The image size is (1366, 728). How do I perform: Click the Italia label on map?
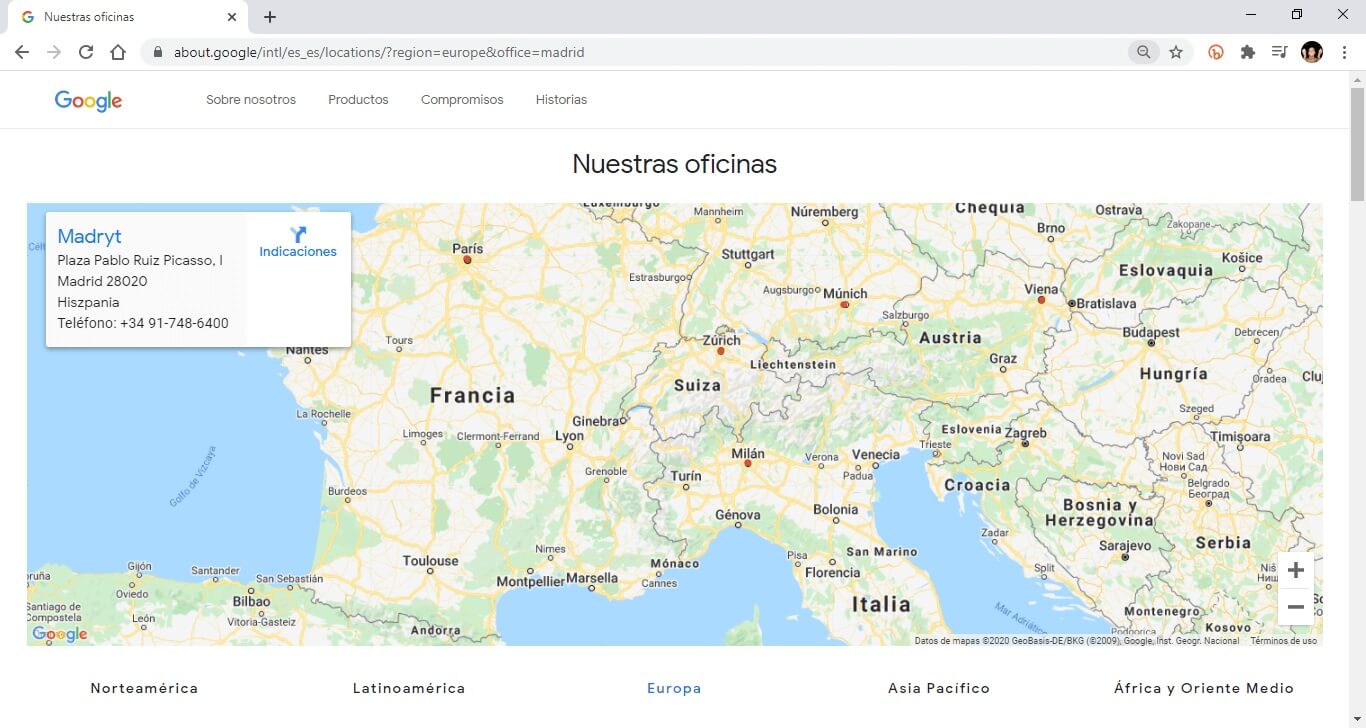tap(881, 604)
